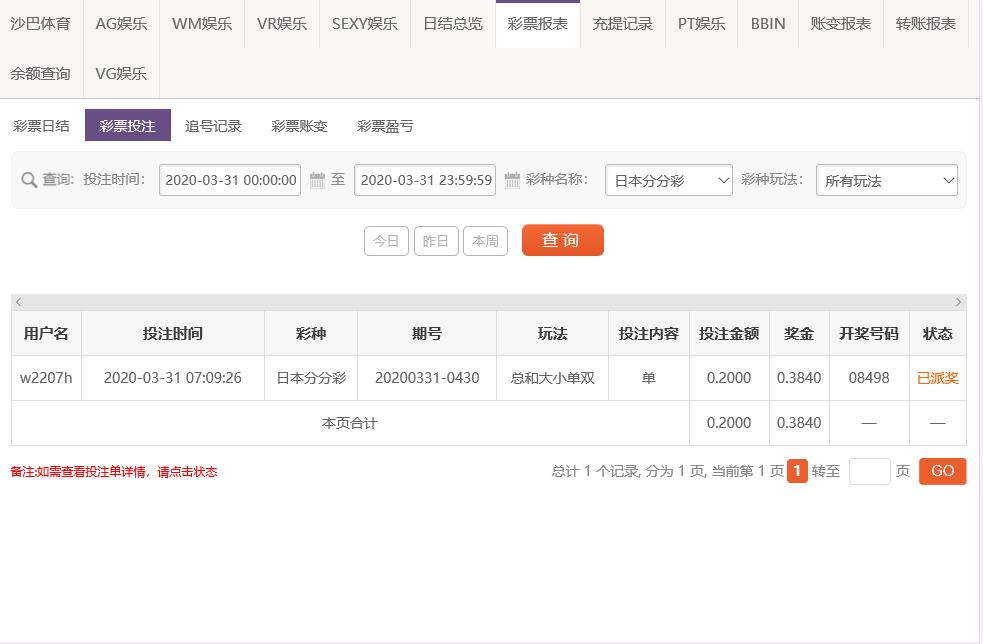Expand the 彩种名称 dropdown
The image size is (983, 644).
[668, 180]
